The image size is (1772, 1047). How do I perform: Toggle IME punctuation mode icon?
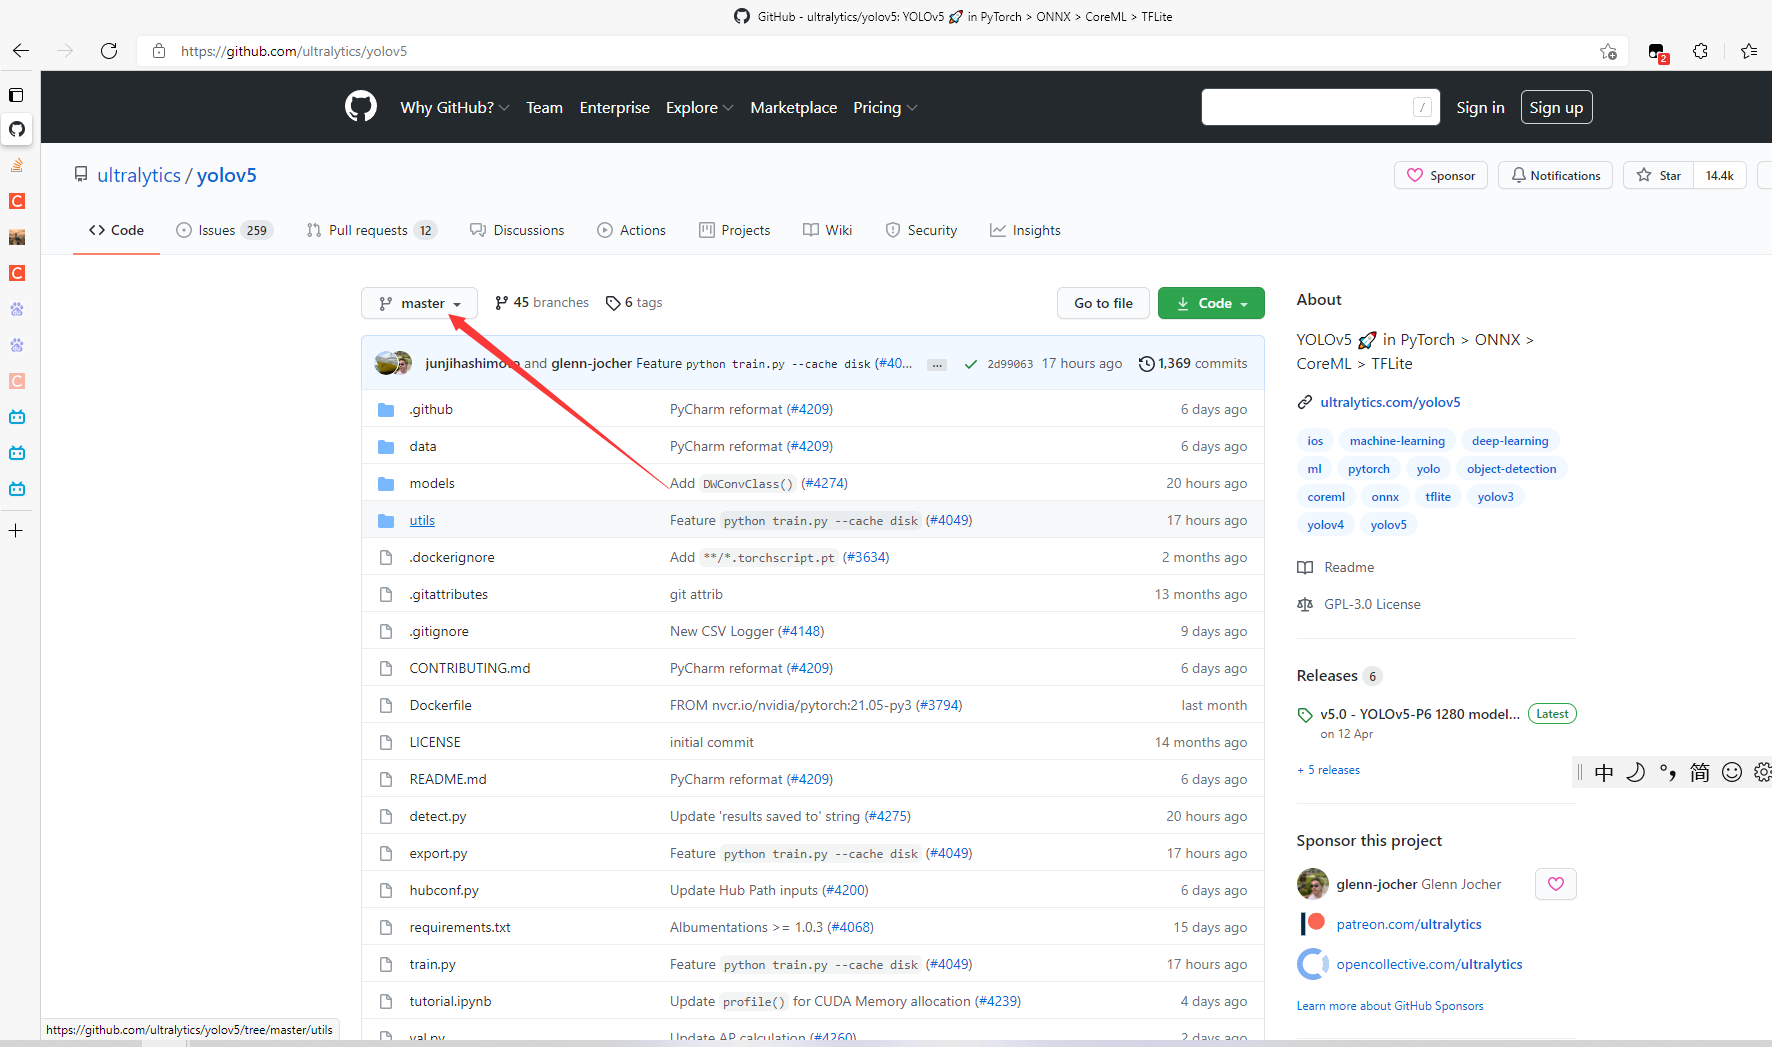1668,772
